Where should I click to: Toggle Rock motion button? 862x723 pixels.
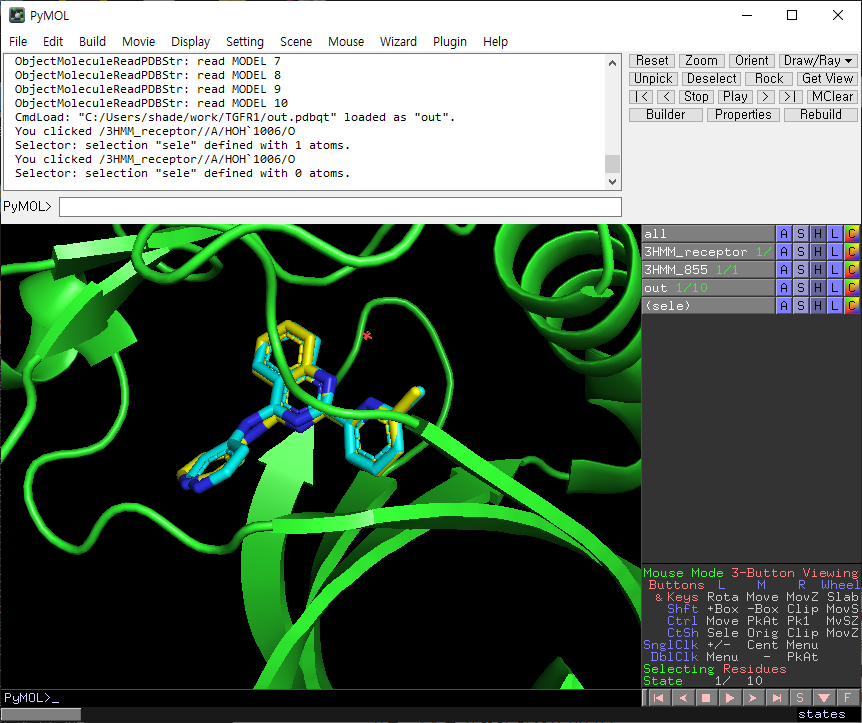point(769,79)
